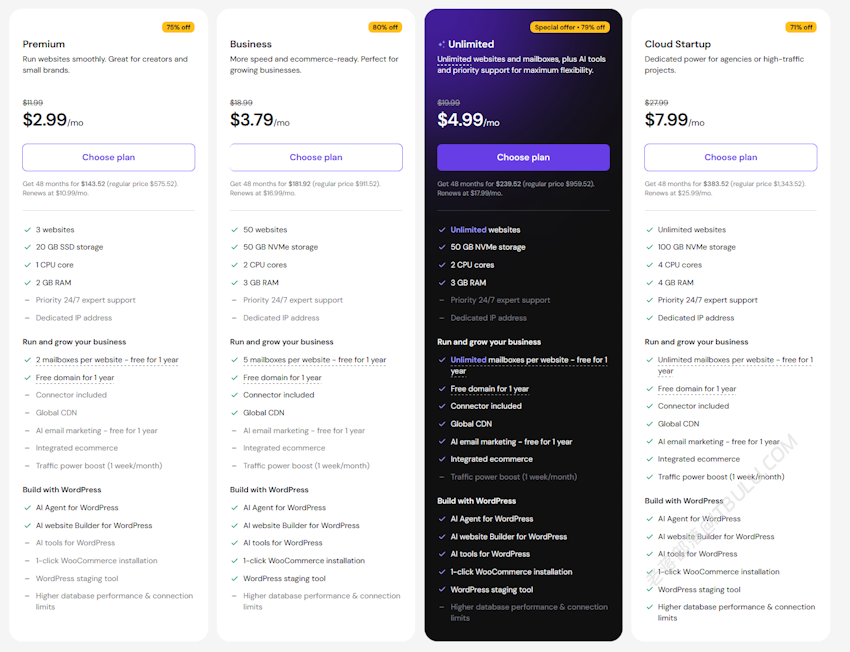Click the Unlimited websites feature in highlighted plan

[485, 230]
